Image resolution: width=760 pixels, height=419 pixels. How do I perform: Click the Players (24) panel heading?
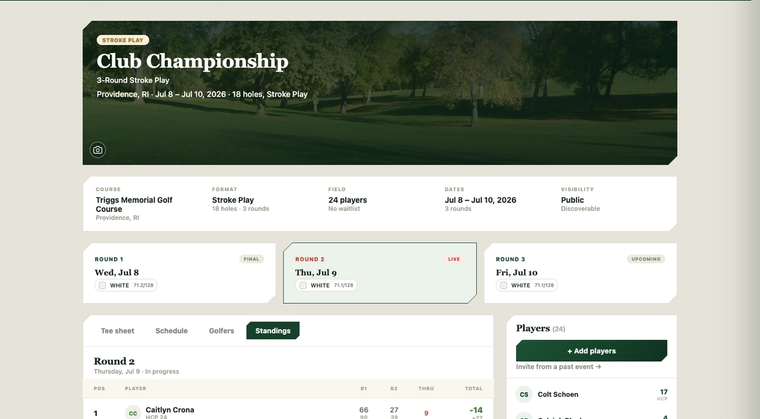pyautogui.click(x=540, y=328)
